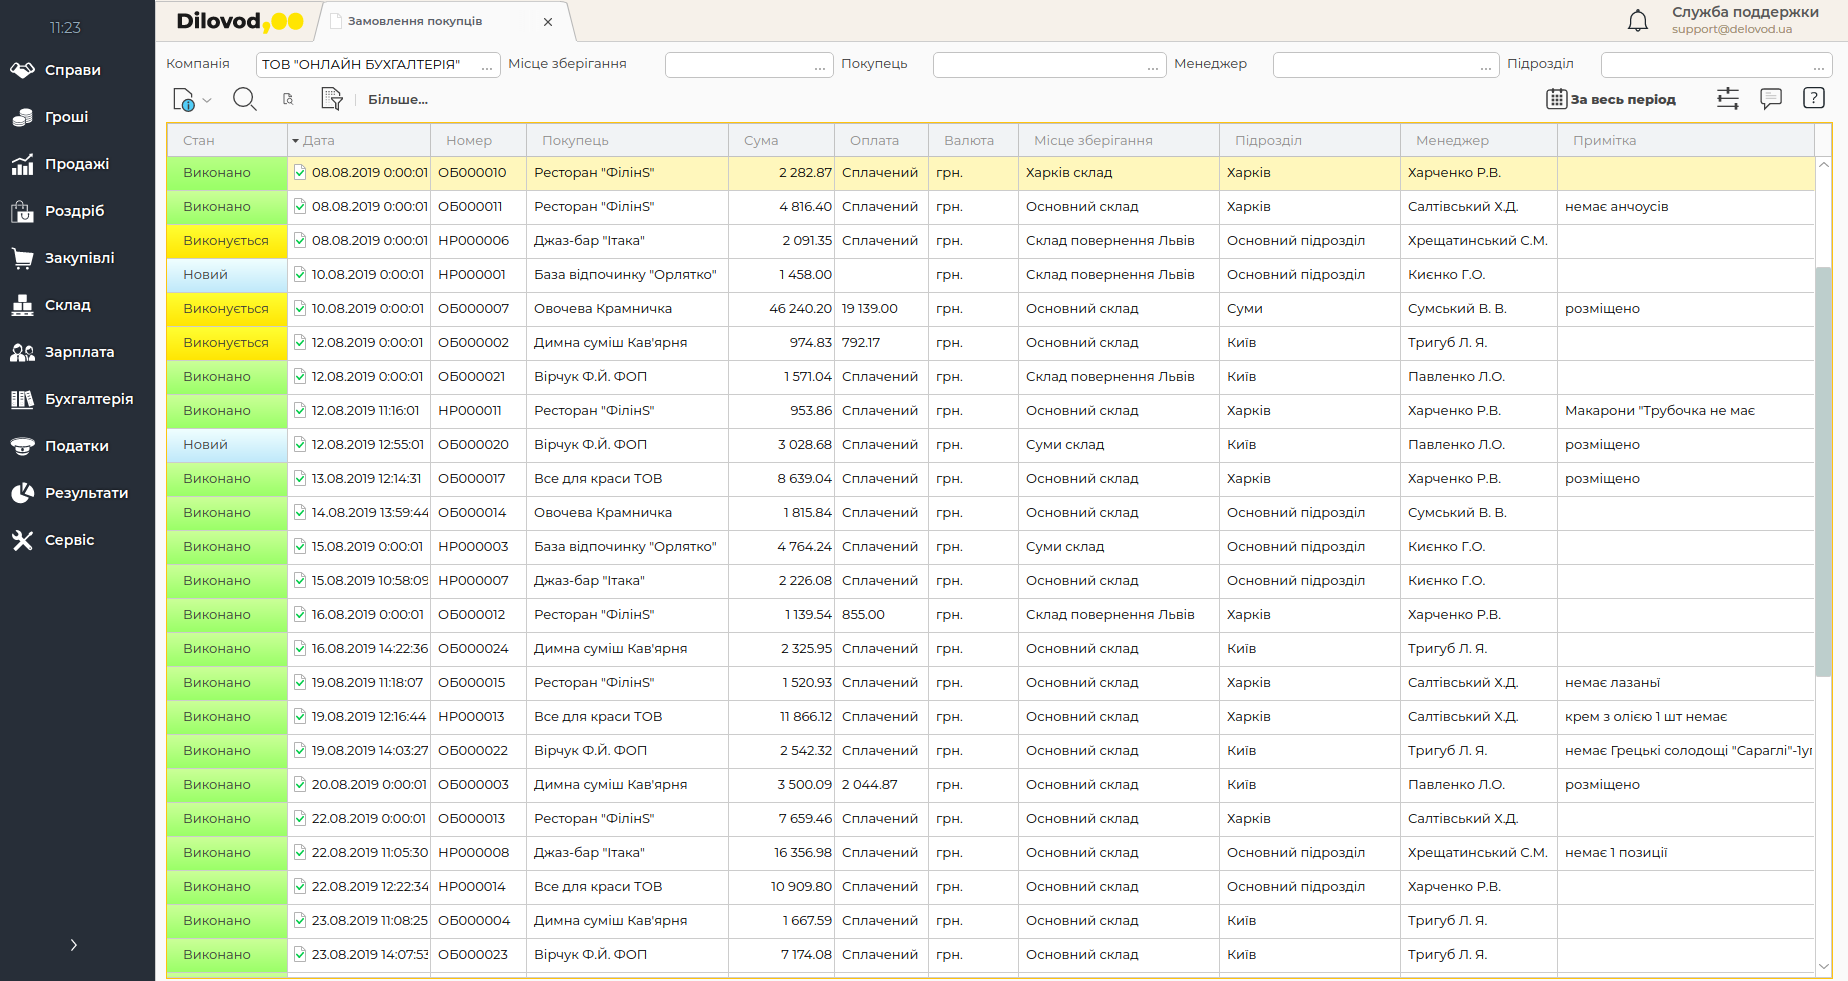Click the Більше... button
This screenshot has height=981, width=1848.
pos(397,99)
